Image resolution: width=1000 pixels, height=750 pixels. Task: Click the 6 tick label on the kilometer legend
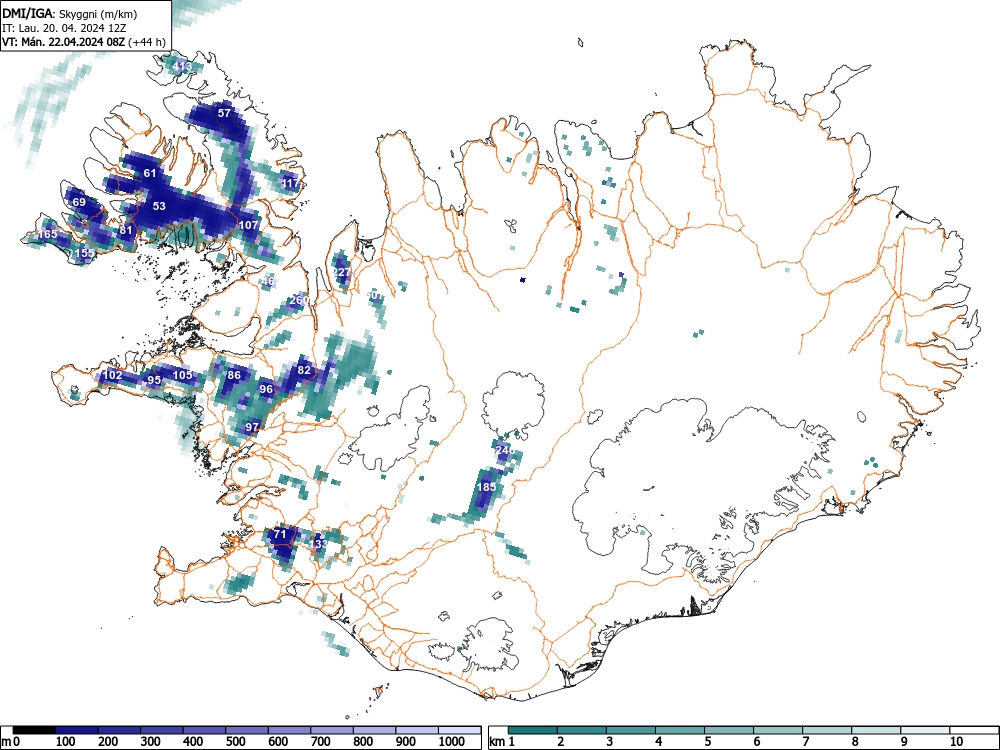click(x=757, y=742)
